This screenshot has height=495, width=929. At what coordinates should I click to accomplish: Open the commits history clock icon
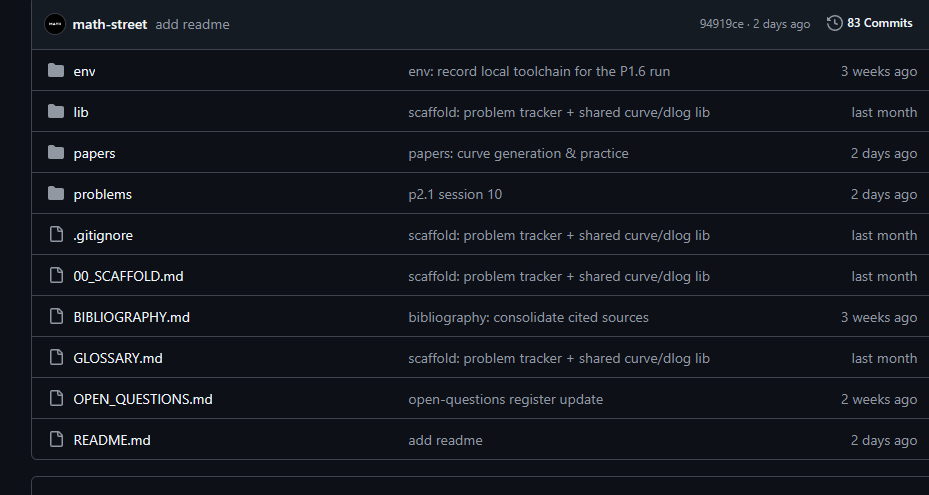click(x=834, y=23)
